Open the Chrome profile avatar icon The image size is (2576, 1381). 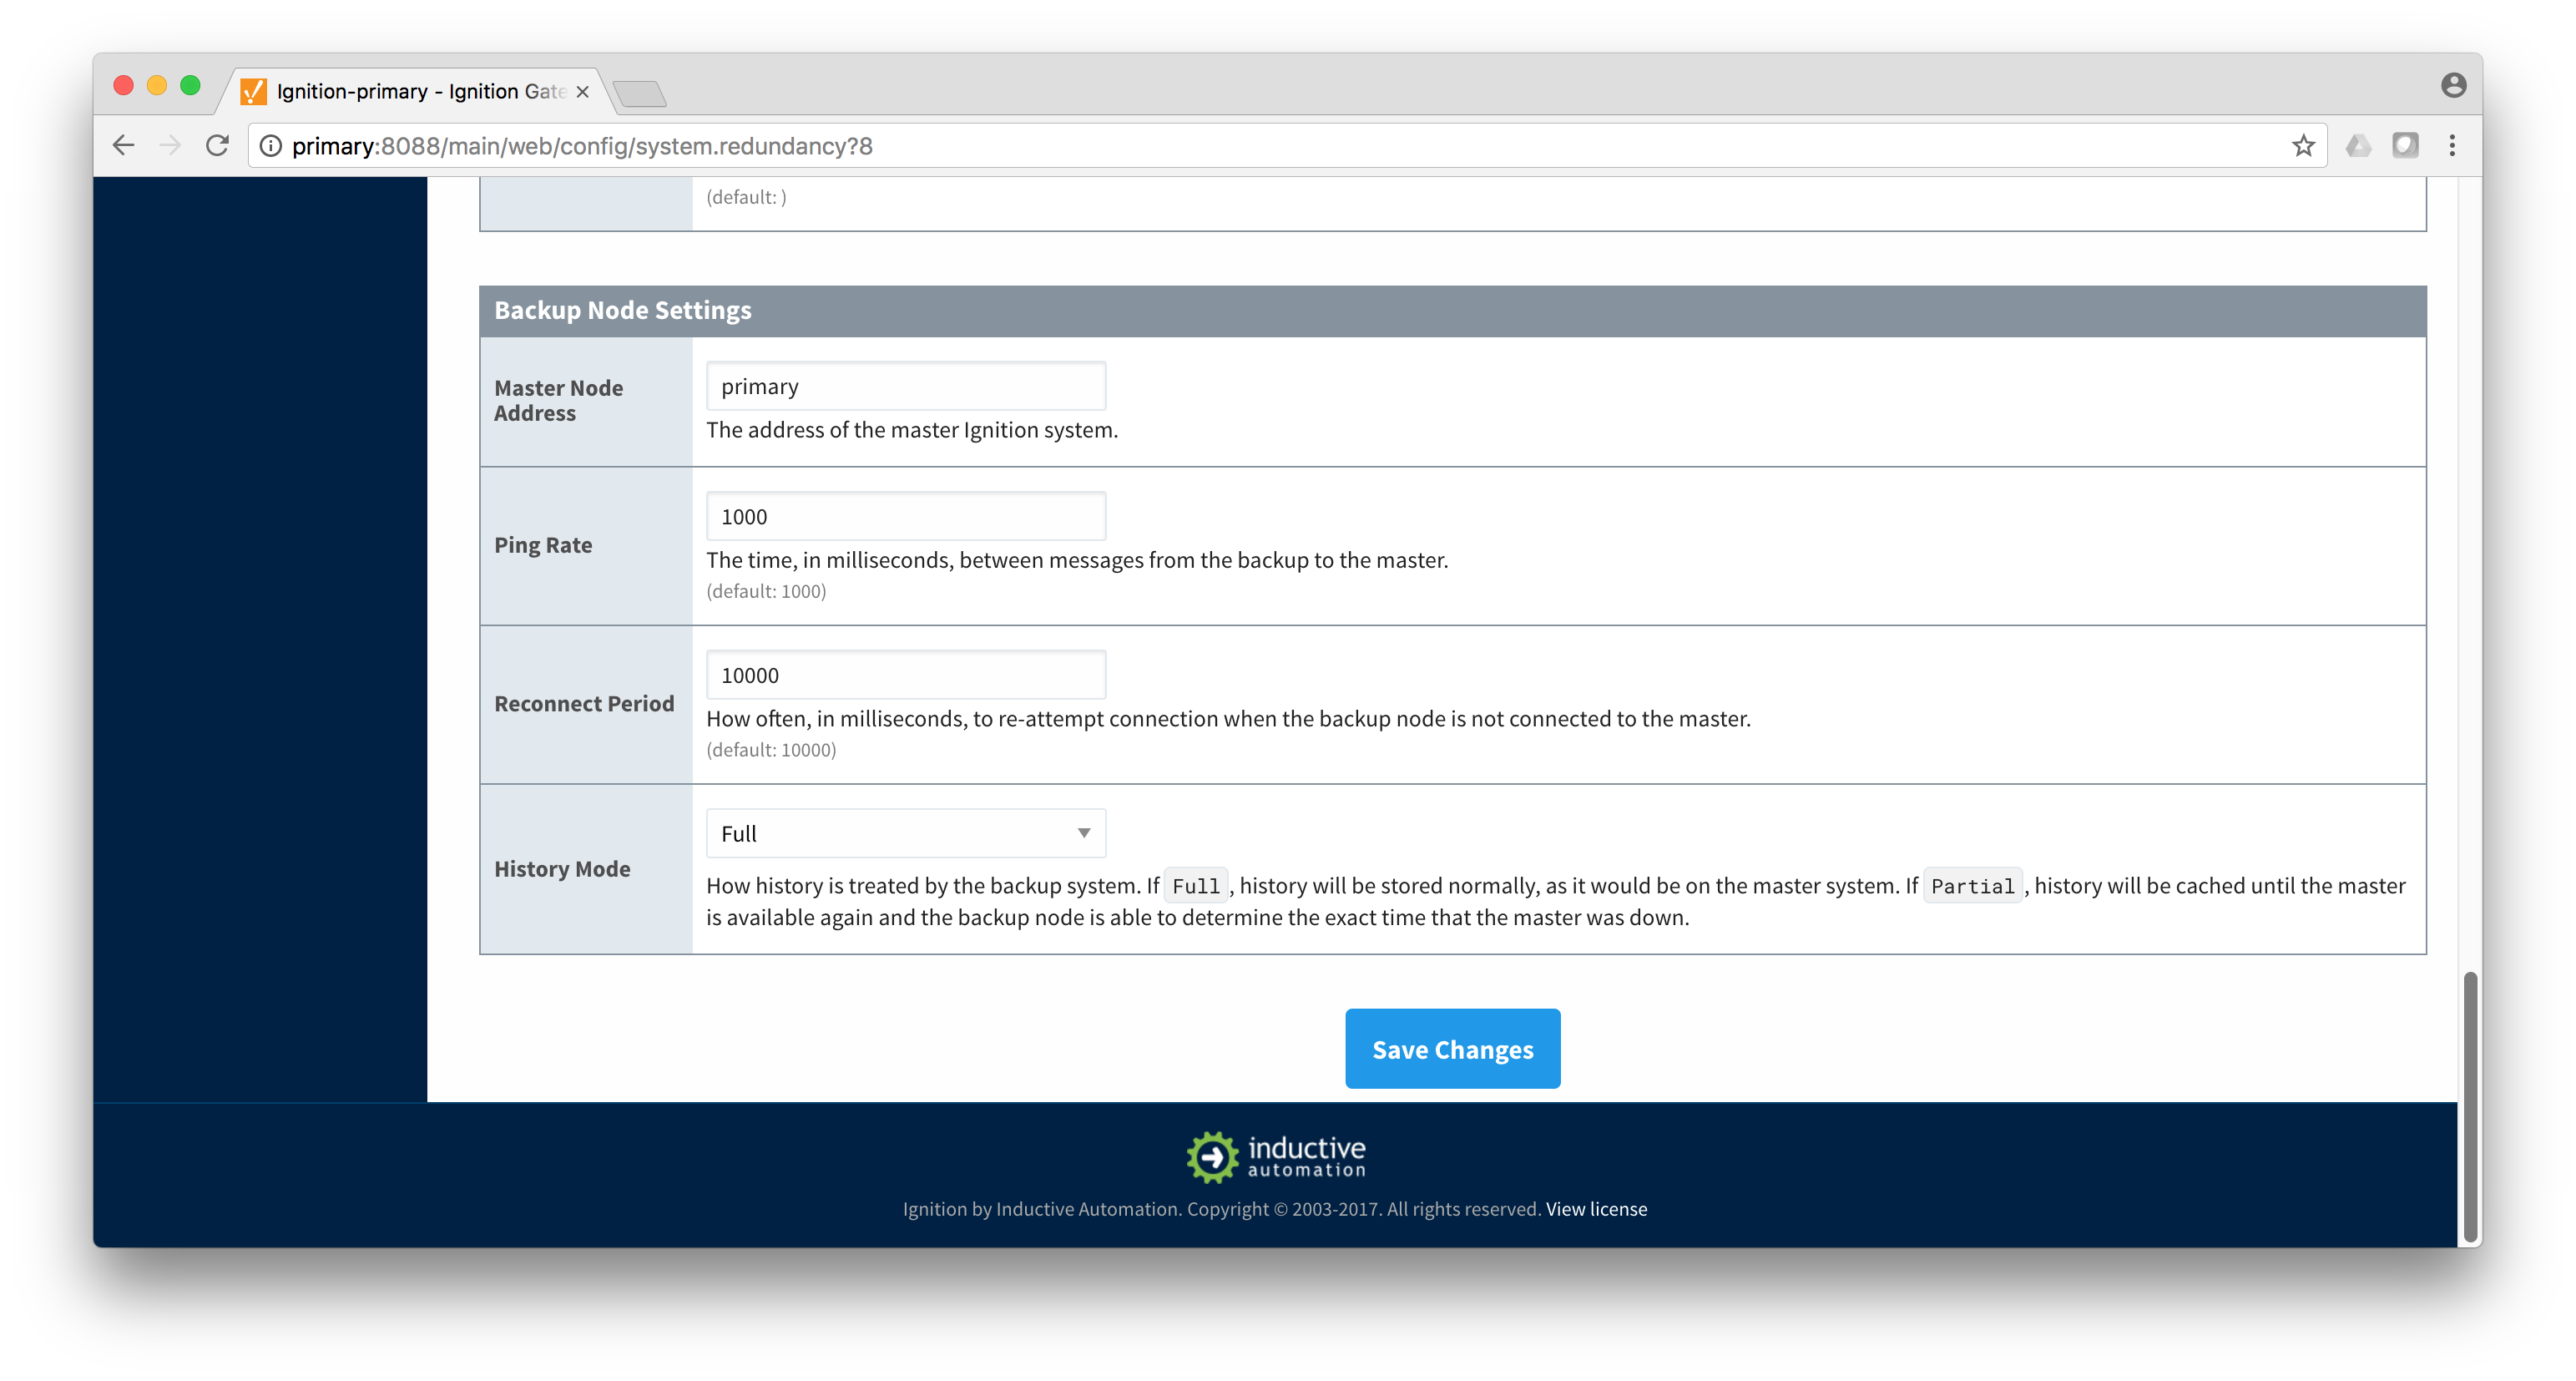(2453, 85)
